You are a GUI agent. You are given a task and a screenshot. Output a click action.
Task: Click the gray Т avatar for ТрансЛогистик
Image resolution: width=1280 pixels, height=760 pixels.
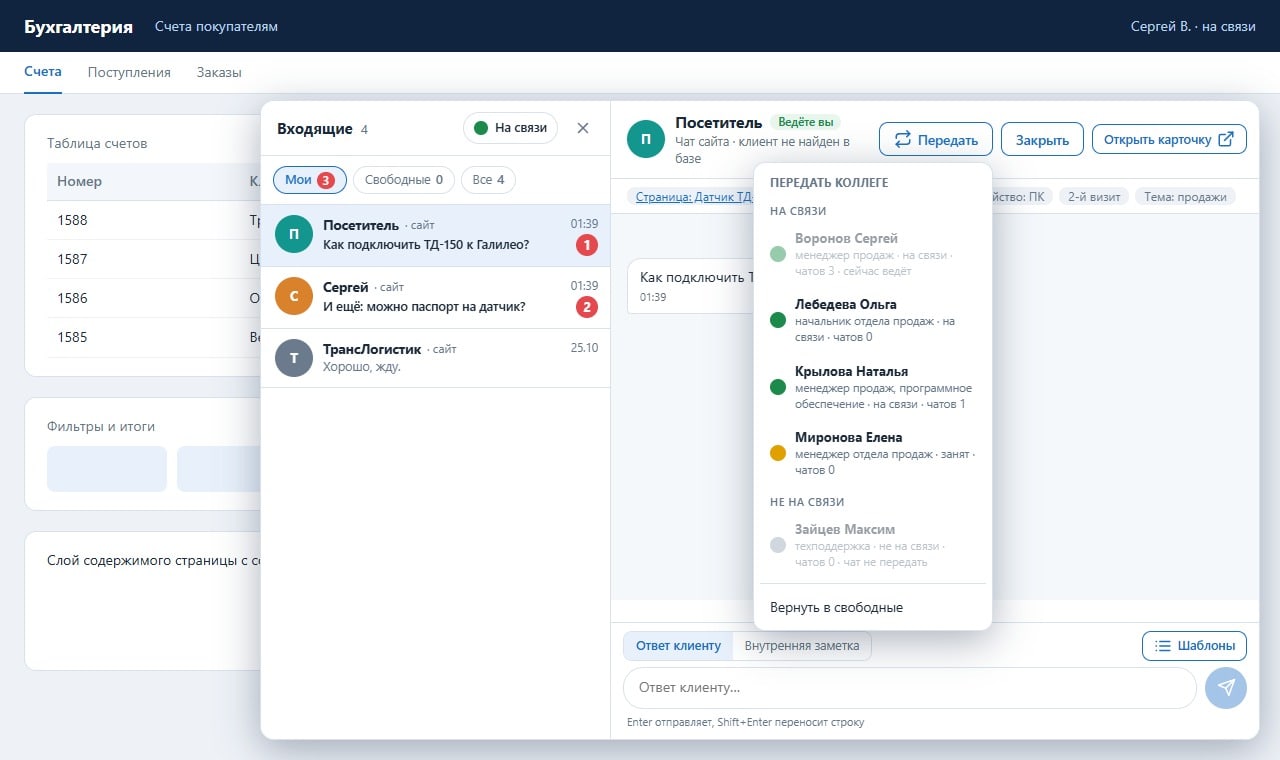click(293, 358)
